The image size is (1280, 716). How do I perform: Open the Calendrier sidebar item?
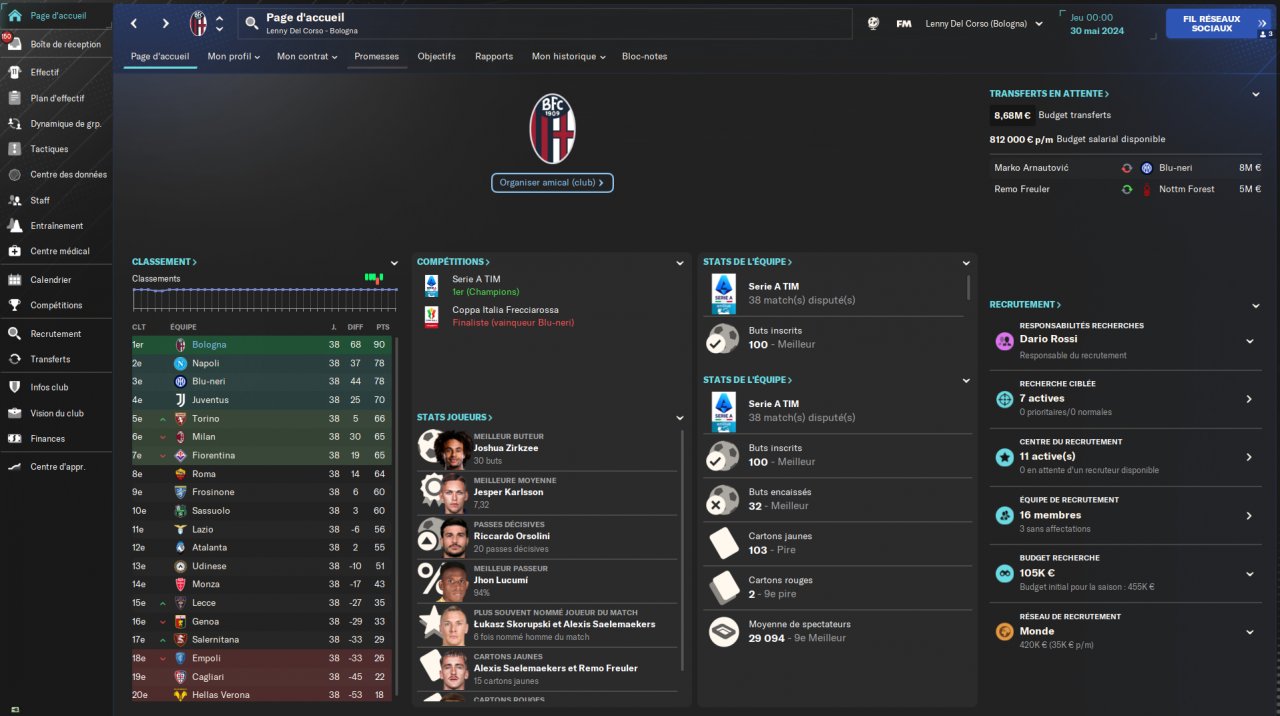[50, 280]
